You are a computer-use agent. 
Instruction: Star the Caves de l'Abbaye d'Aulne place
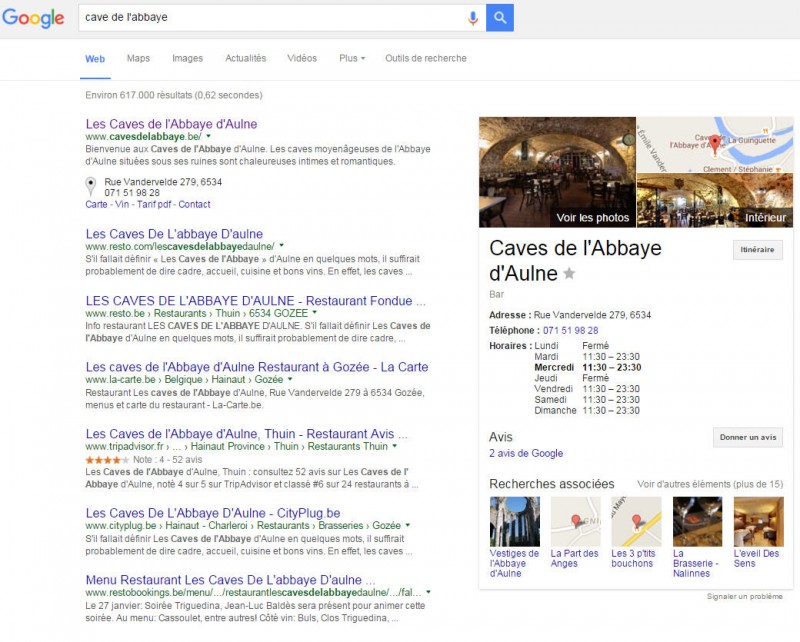coord(569,274)
